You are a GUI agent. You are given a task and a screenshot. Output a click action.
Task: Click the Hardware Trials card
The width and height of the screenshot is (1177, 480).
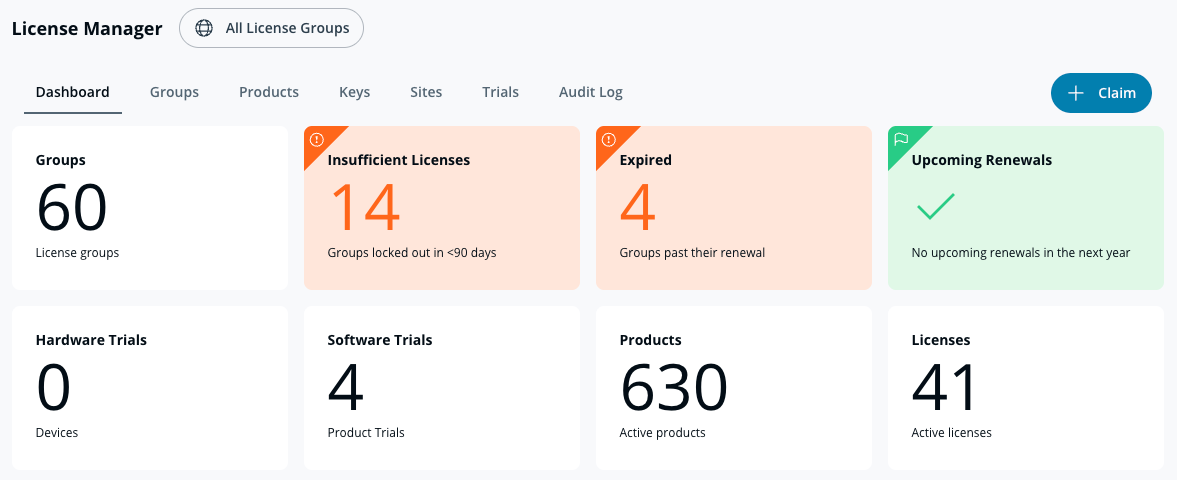150,388
